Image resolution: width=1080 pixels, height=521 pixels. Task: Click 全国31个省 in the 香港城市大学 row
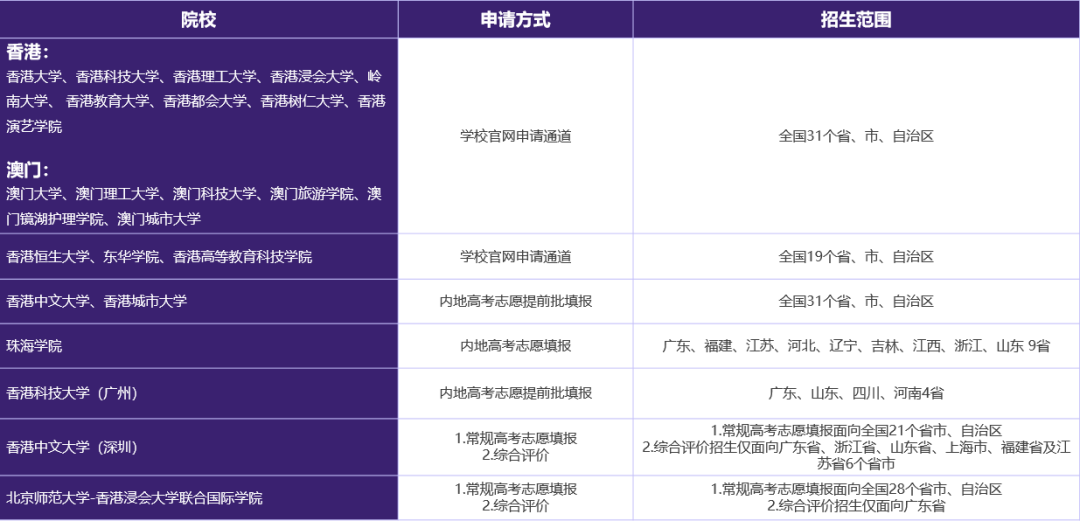tap(856, 301)
